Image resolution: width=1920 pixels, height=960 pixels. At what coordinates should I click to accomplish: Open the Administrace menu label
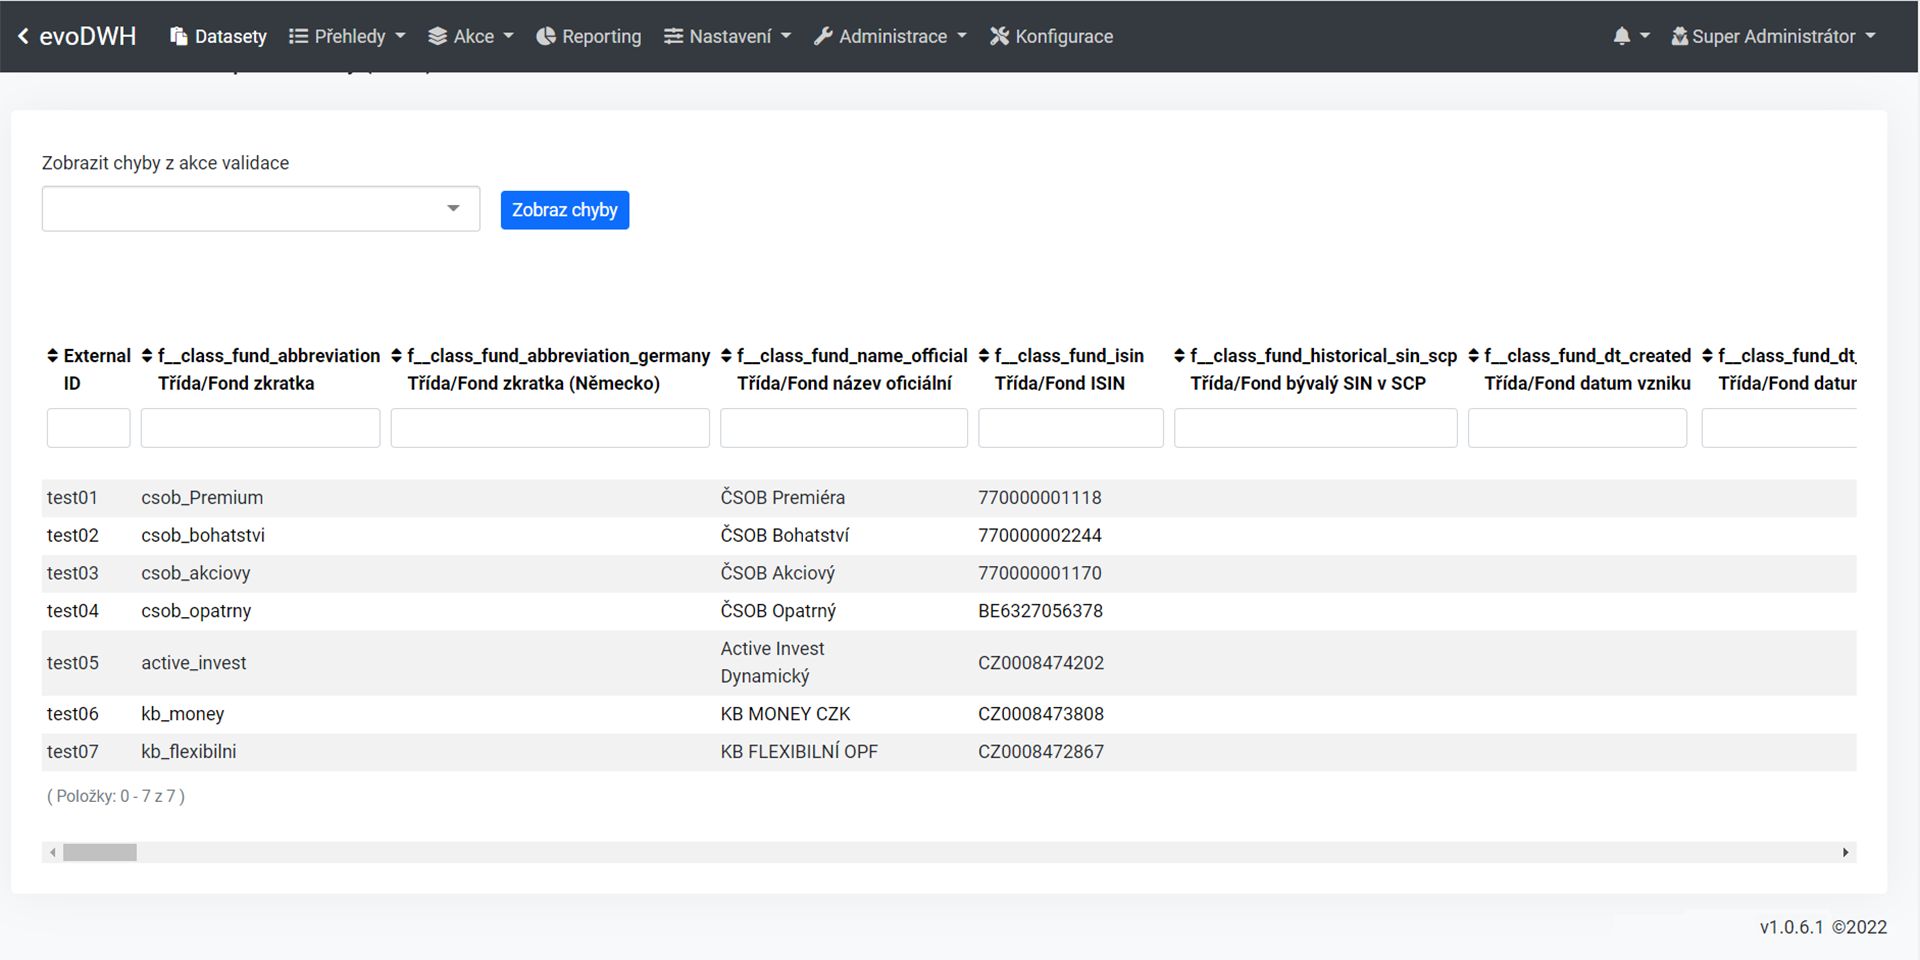893,36
